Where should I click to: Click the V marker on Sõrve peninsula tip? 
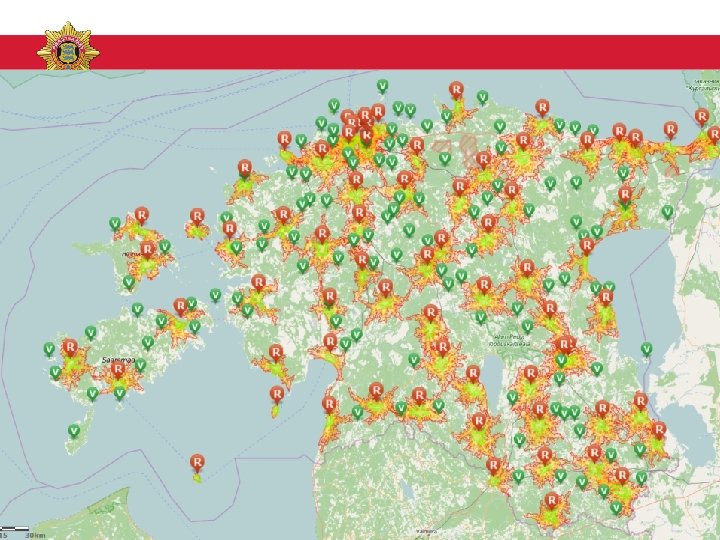point(74,431)
